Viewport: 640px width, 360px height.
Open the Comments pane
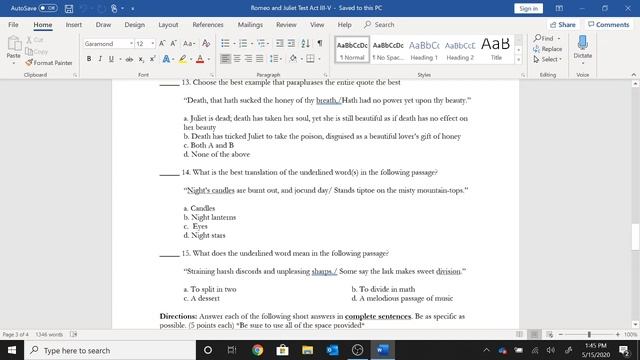[608, 24]
